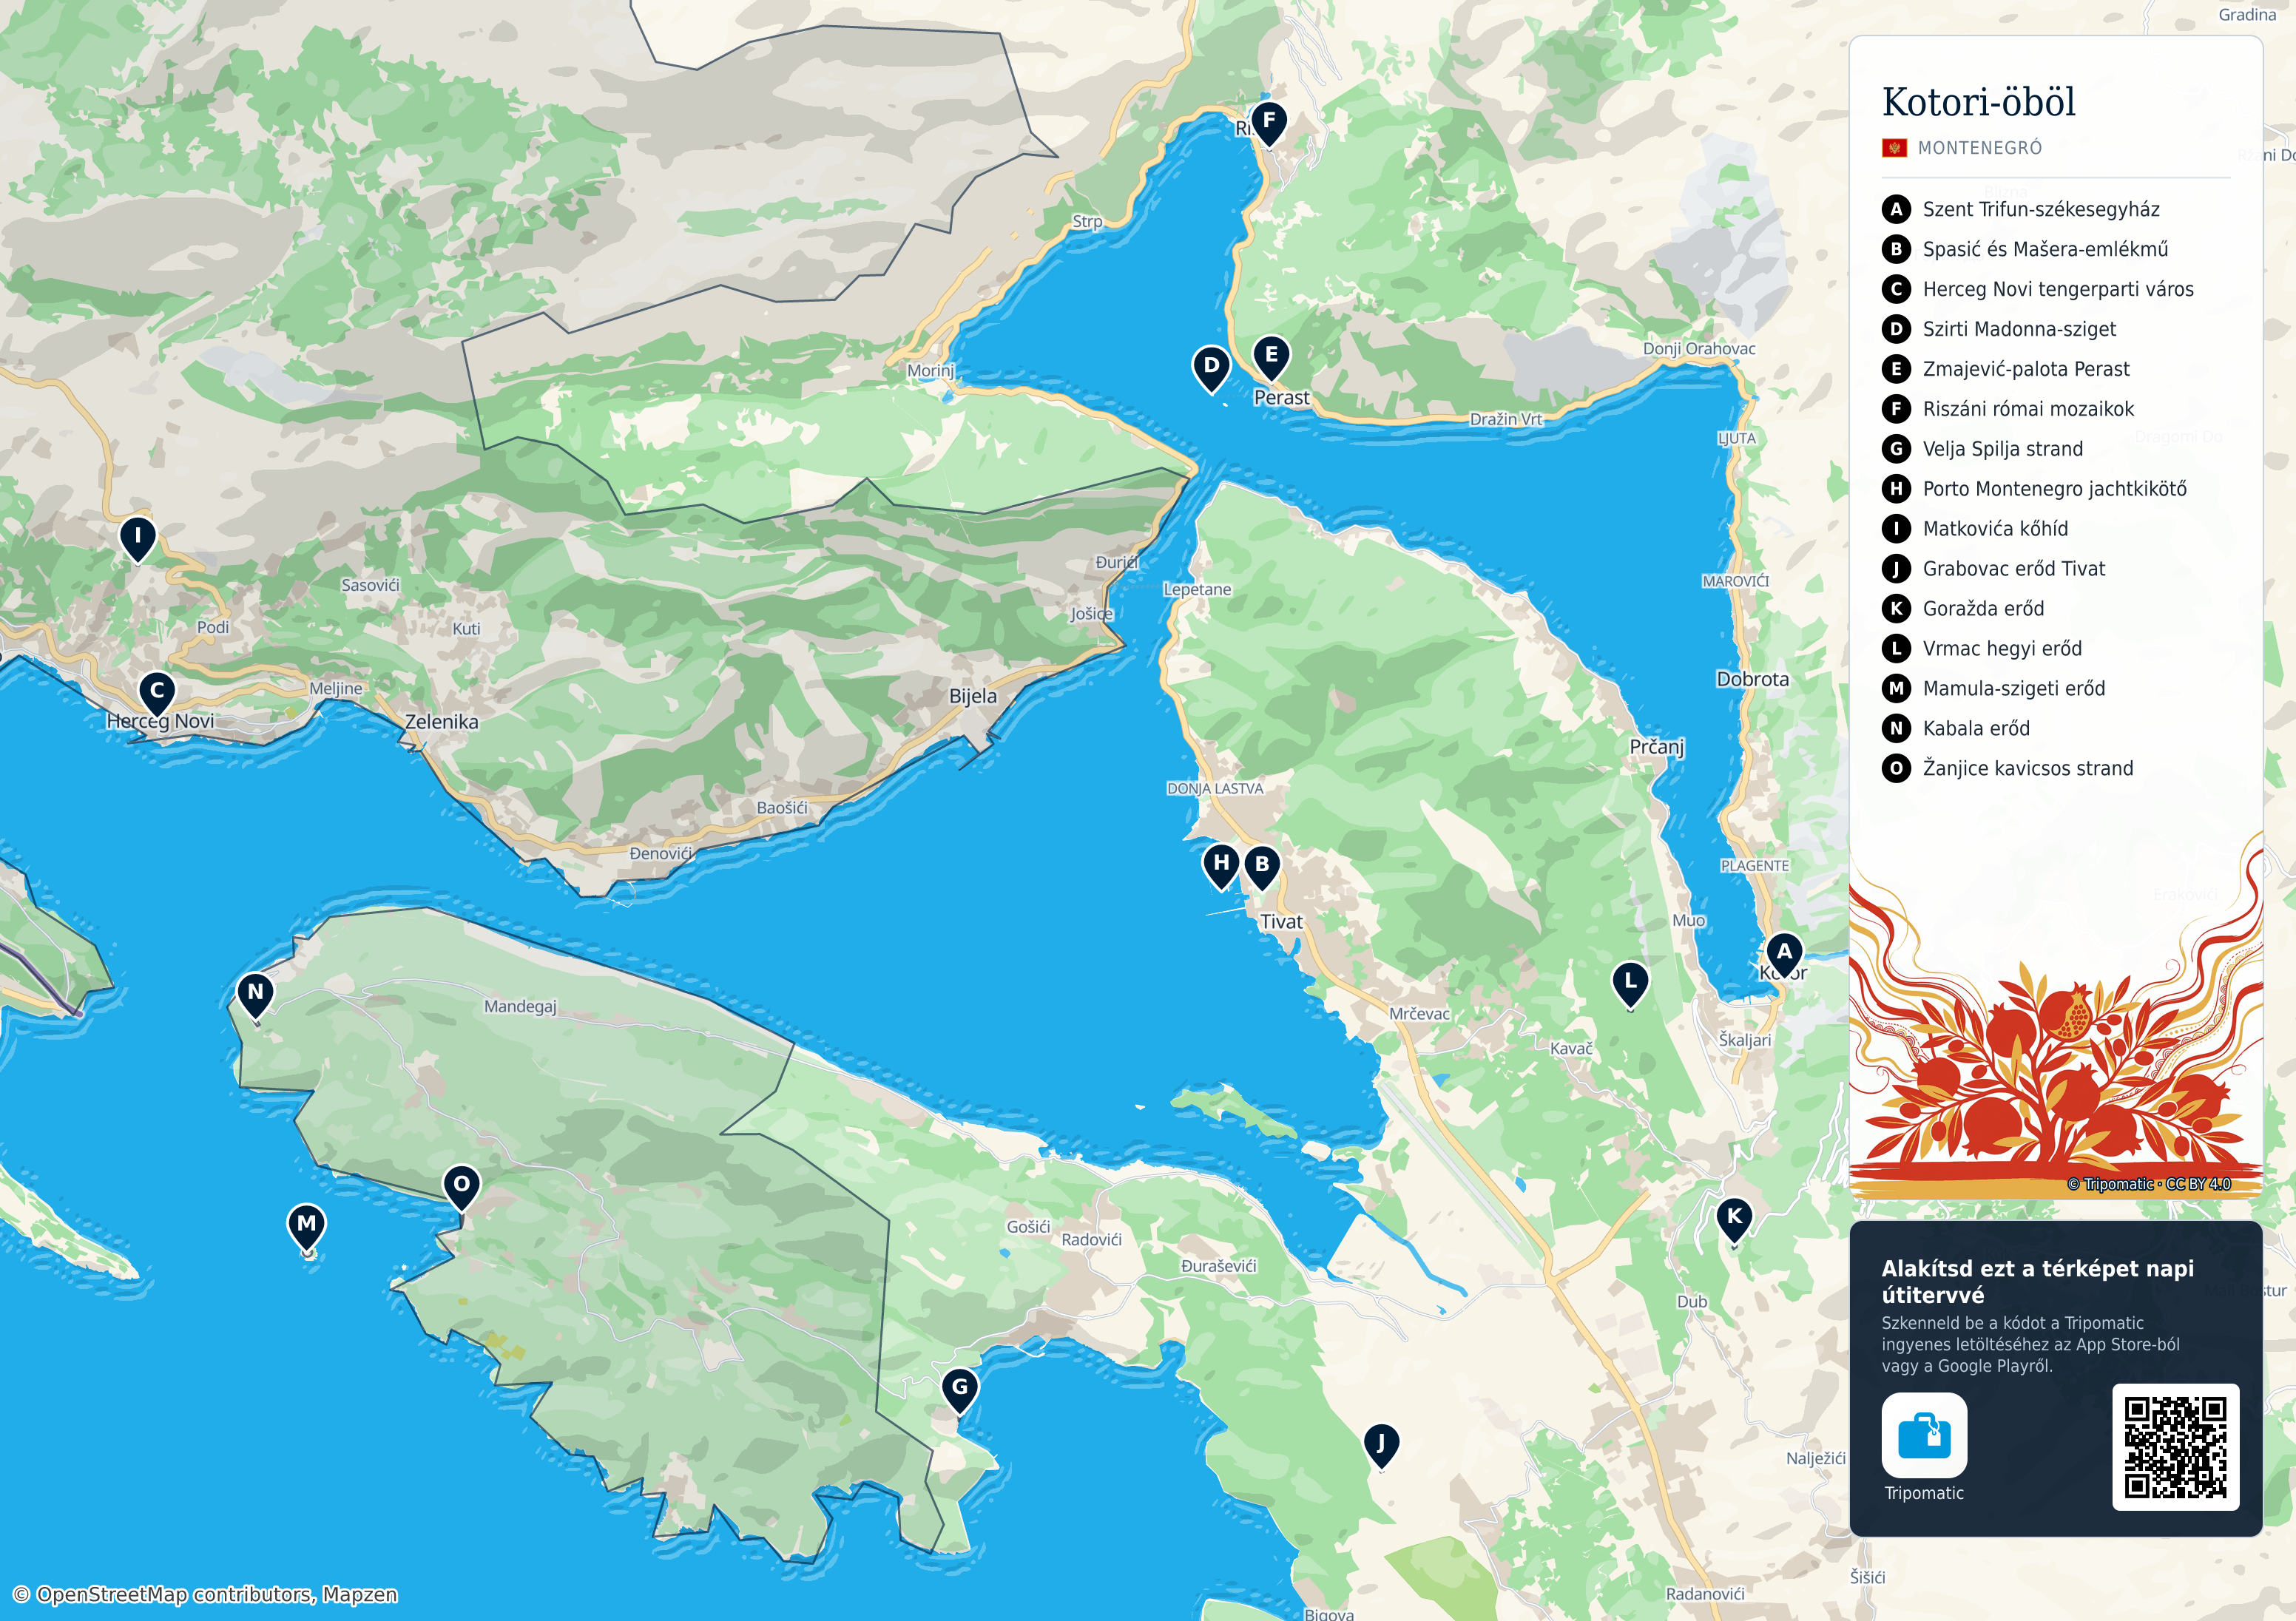Screen dimensions: 2296x1621
Task: Click legend entry 'Zmajević-palota Perast'
Action: pos(2026,369)
